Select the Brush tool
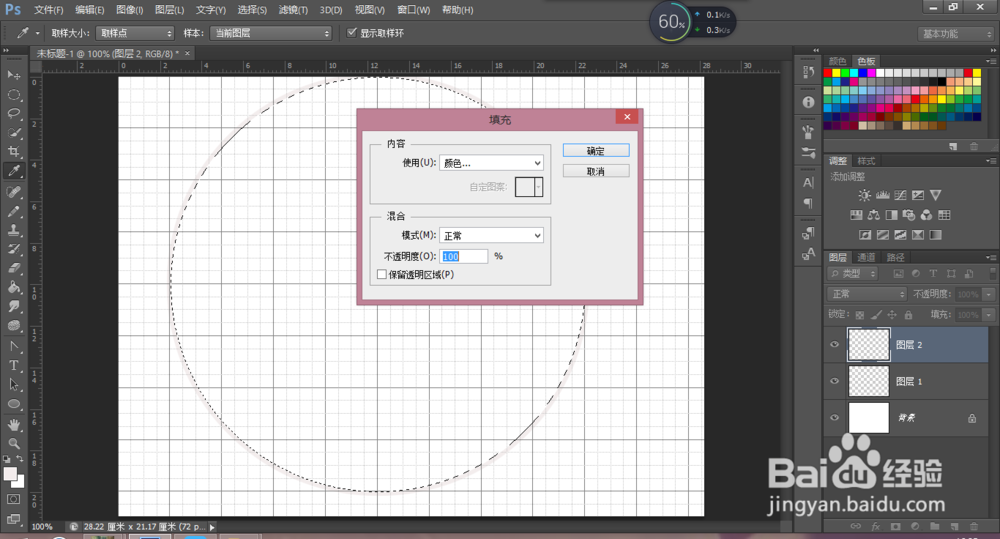This screenshot has height=539, width=1000. point(13,211)
